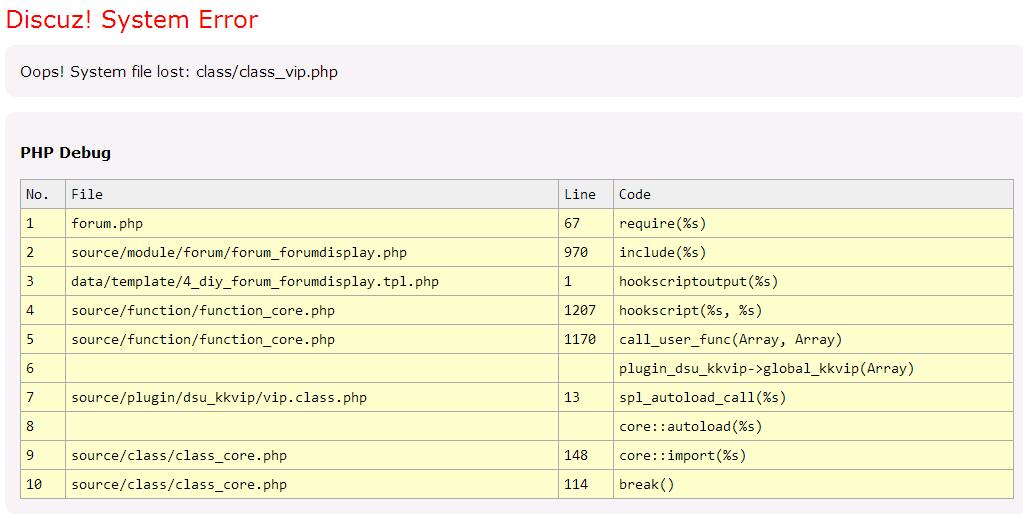Click 'source/plugin/dsu_kkvip/vip.class.php' file cell

pyautogui.click(x=312, y=397)
